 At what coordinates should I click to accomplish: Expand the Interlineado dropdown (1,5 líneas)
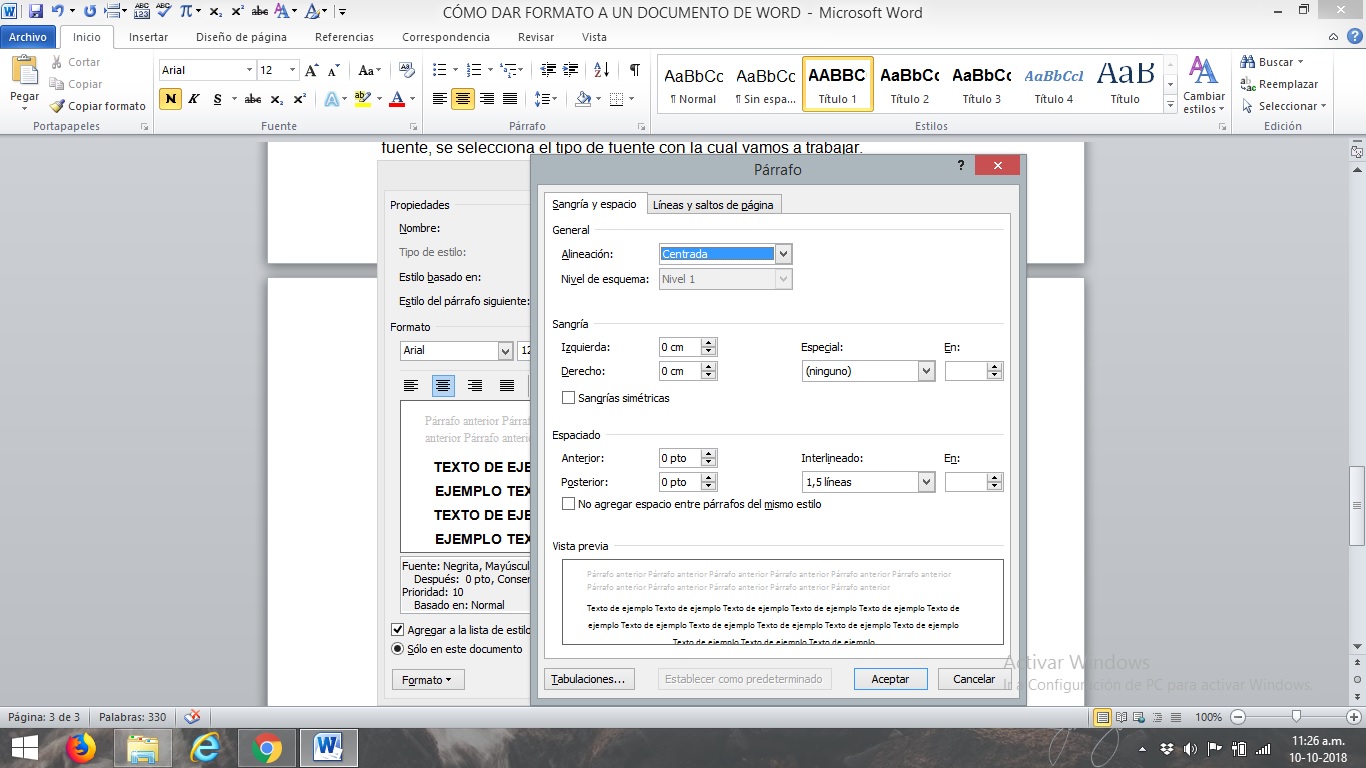[925, 482]
